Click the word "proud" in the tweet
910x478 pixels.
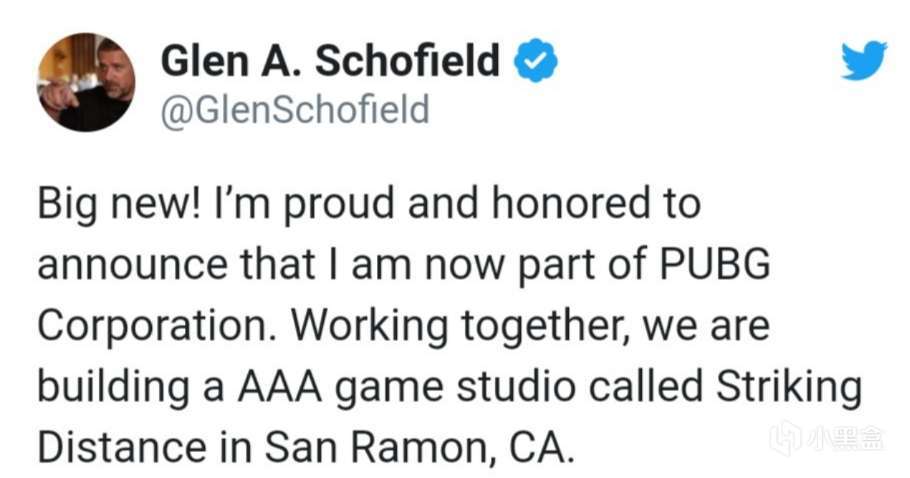click(341, 205)
